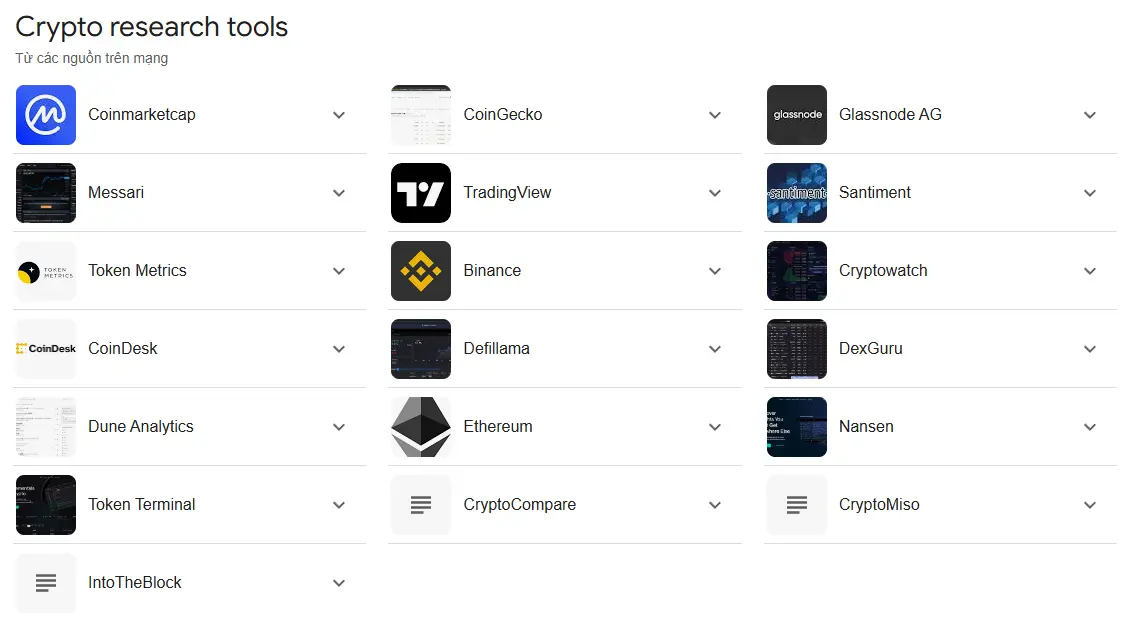Open the Messari text link
Image resolution: width=1131 pixels, height=622 pixels.
[116, 193]
